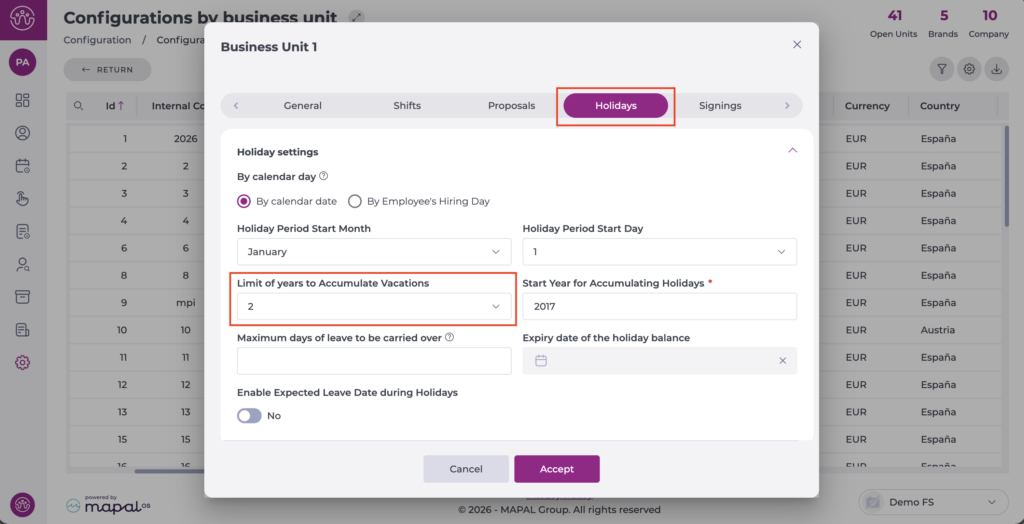
Task: Click the help icon beside By calendar day
Action: click(x=323, y=176)
